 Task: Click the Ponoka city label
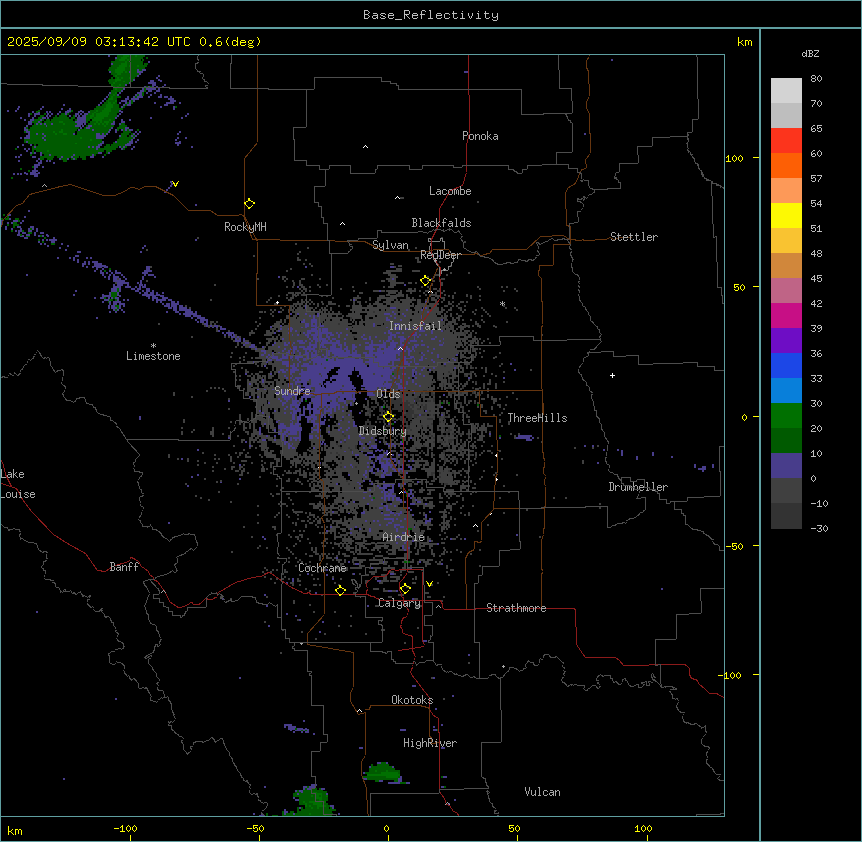[480, 136]
